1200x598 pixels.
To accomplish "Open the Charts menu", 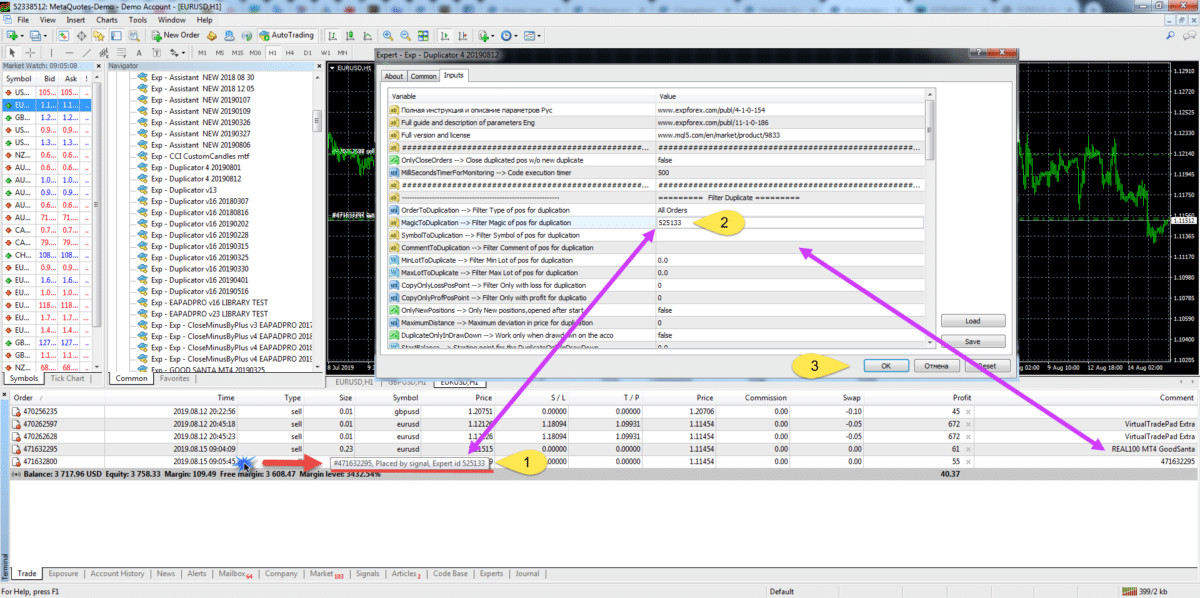I will (x=106, y=19).
